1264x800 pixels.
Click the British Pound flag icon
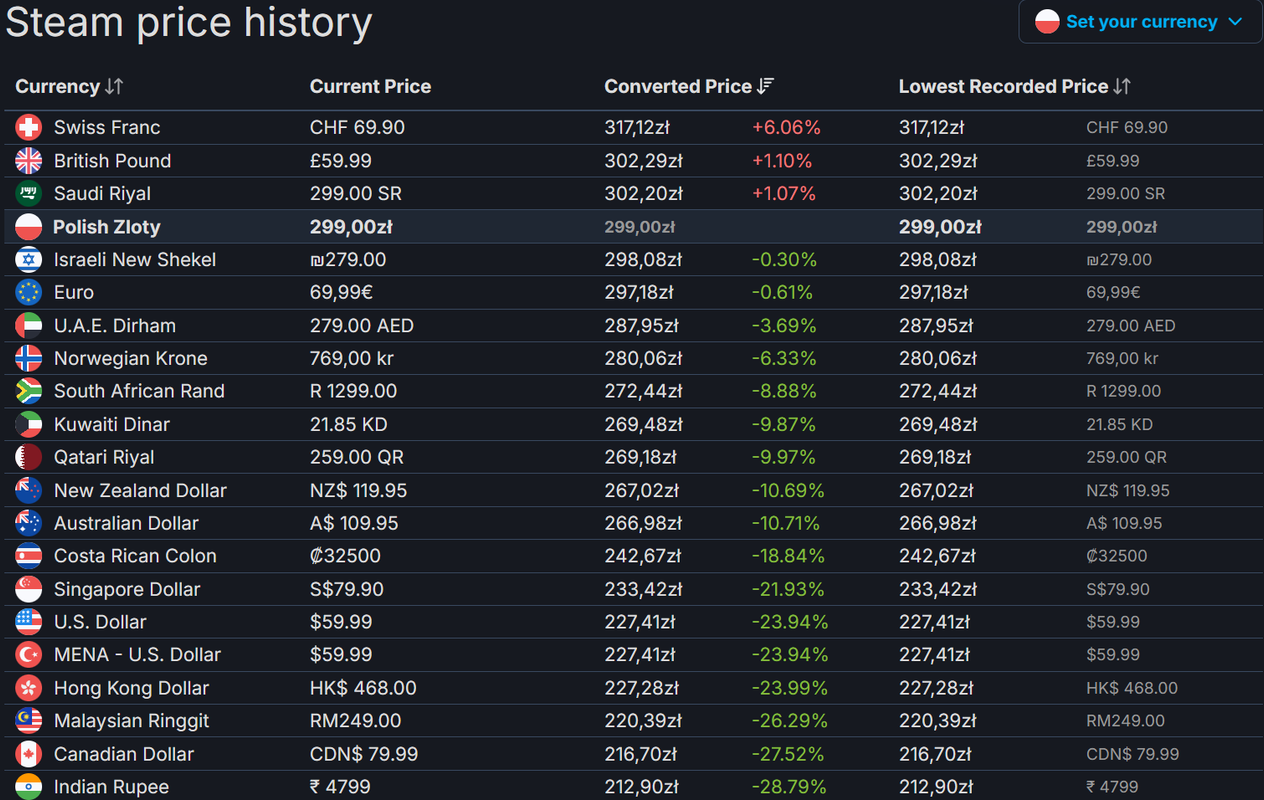pos(29,160)
